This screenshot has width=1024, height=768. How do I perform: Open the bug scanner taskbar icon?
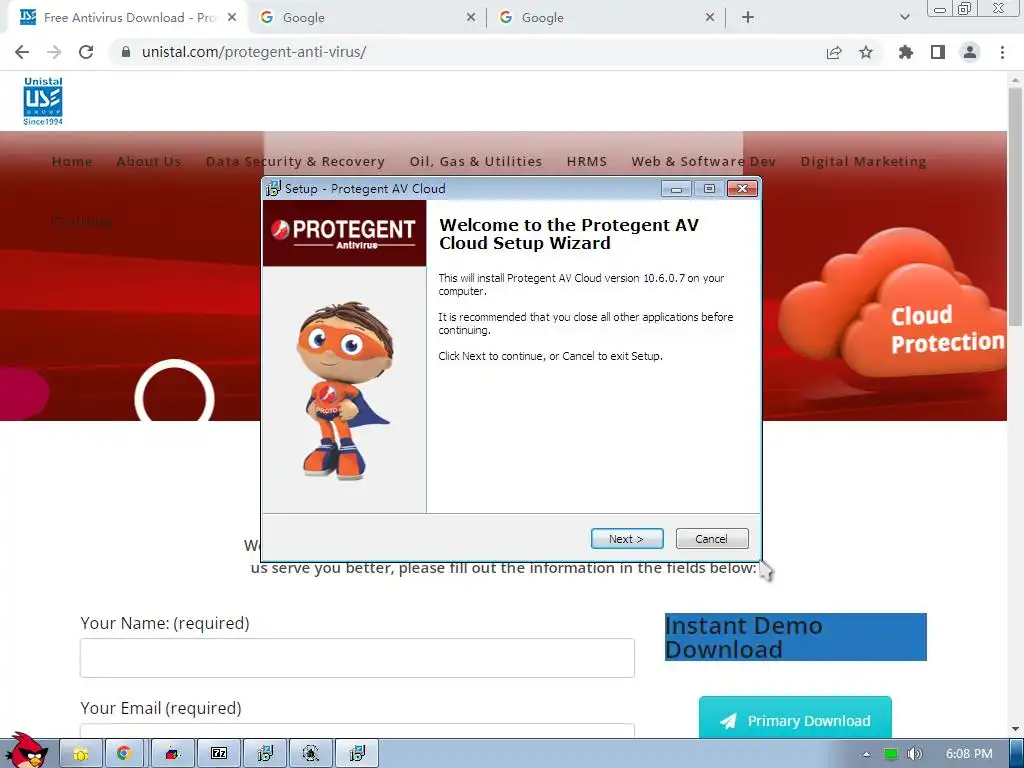[311, 754]
